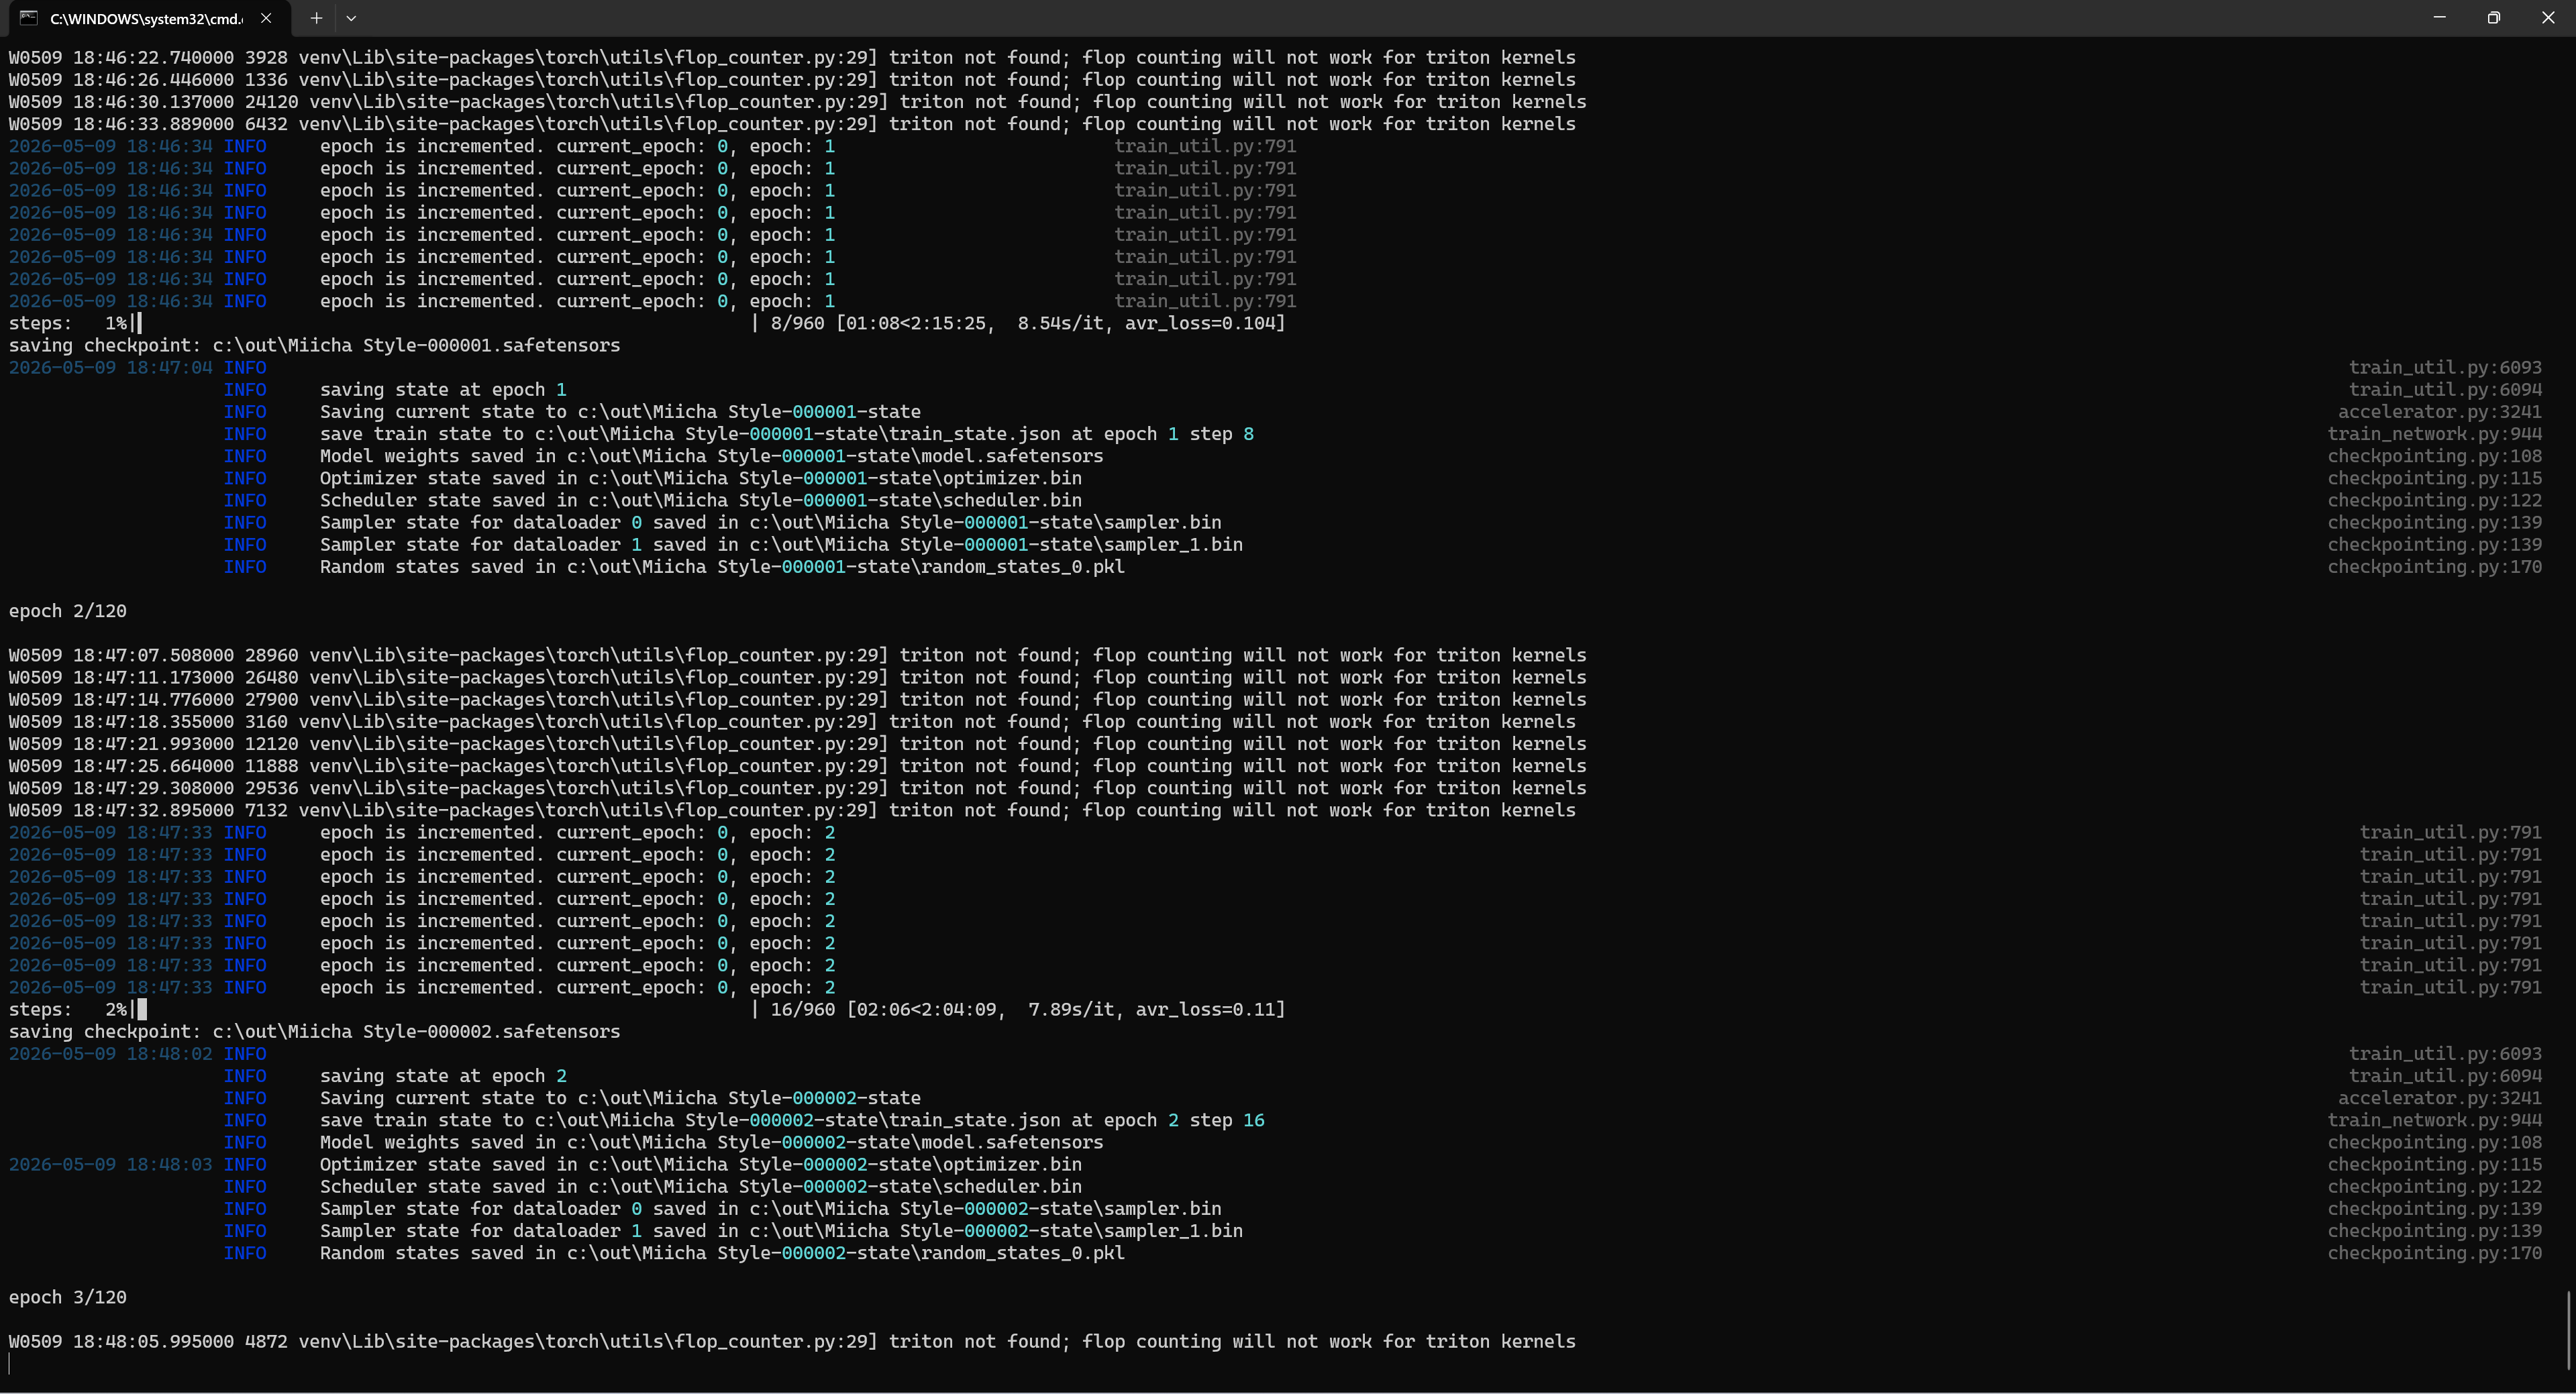The height and width of the screenshot is (1394, 2576).
Task: Click 'Model weights saved' line for 000001-state
Action: (x=712, y=456)
